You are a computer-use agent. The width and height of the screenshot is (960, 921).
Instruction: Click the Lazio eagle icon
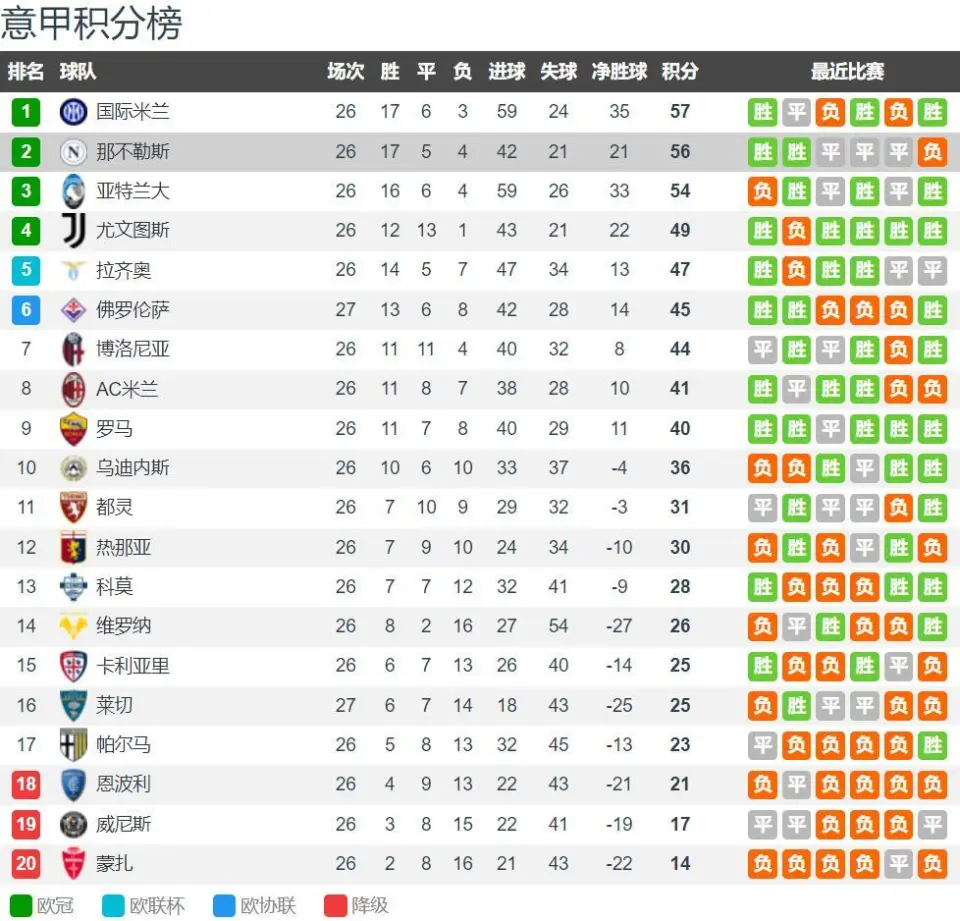[x=73, y=270]
